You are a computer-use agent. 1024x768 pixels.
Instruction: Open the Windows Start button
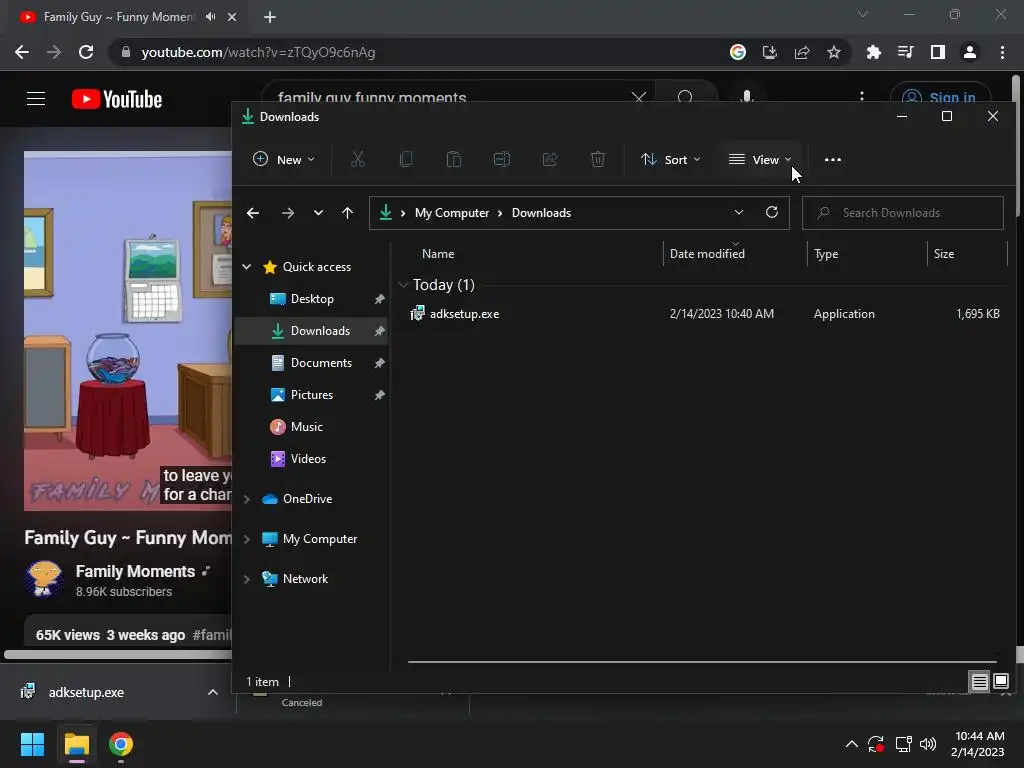32,744
